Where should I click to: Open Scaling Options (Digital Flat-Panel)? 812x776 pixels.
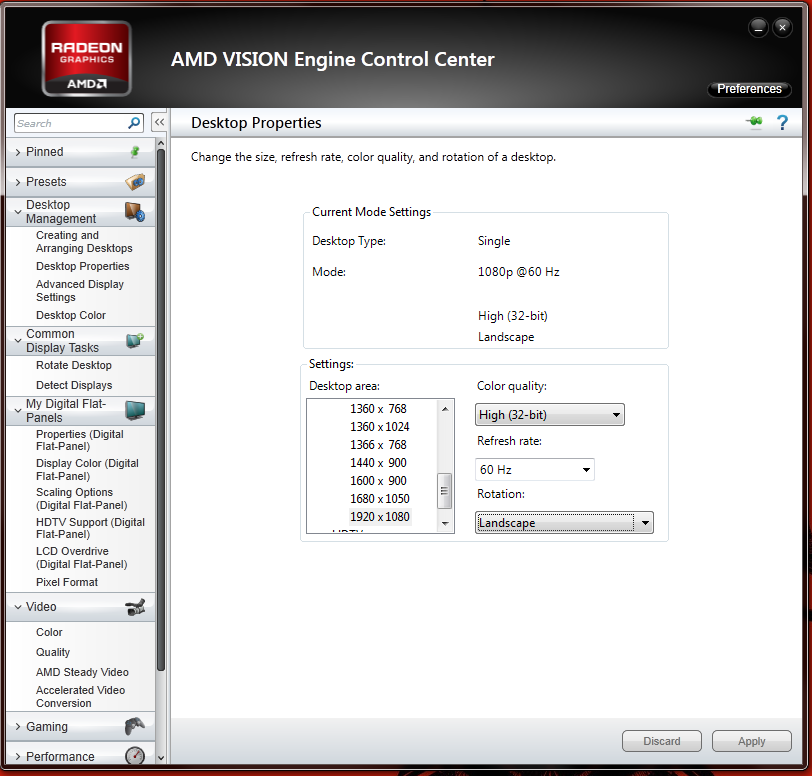81,498
